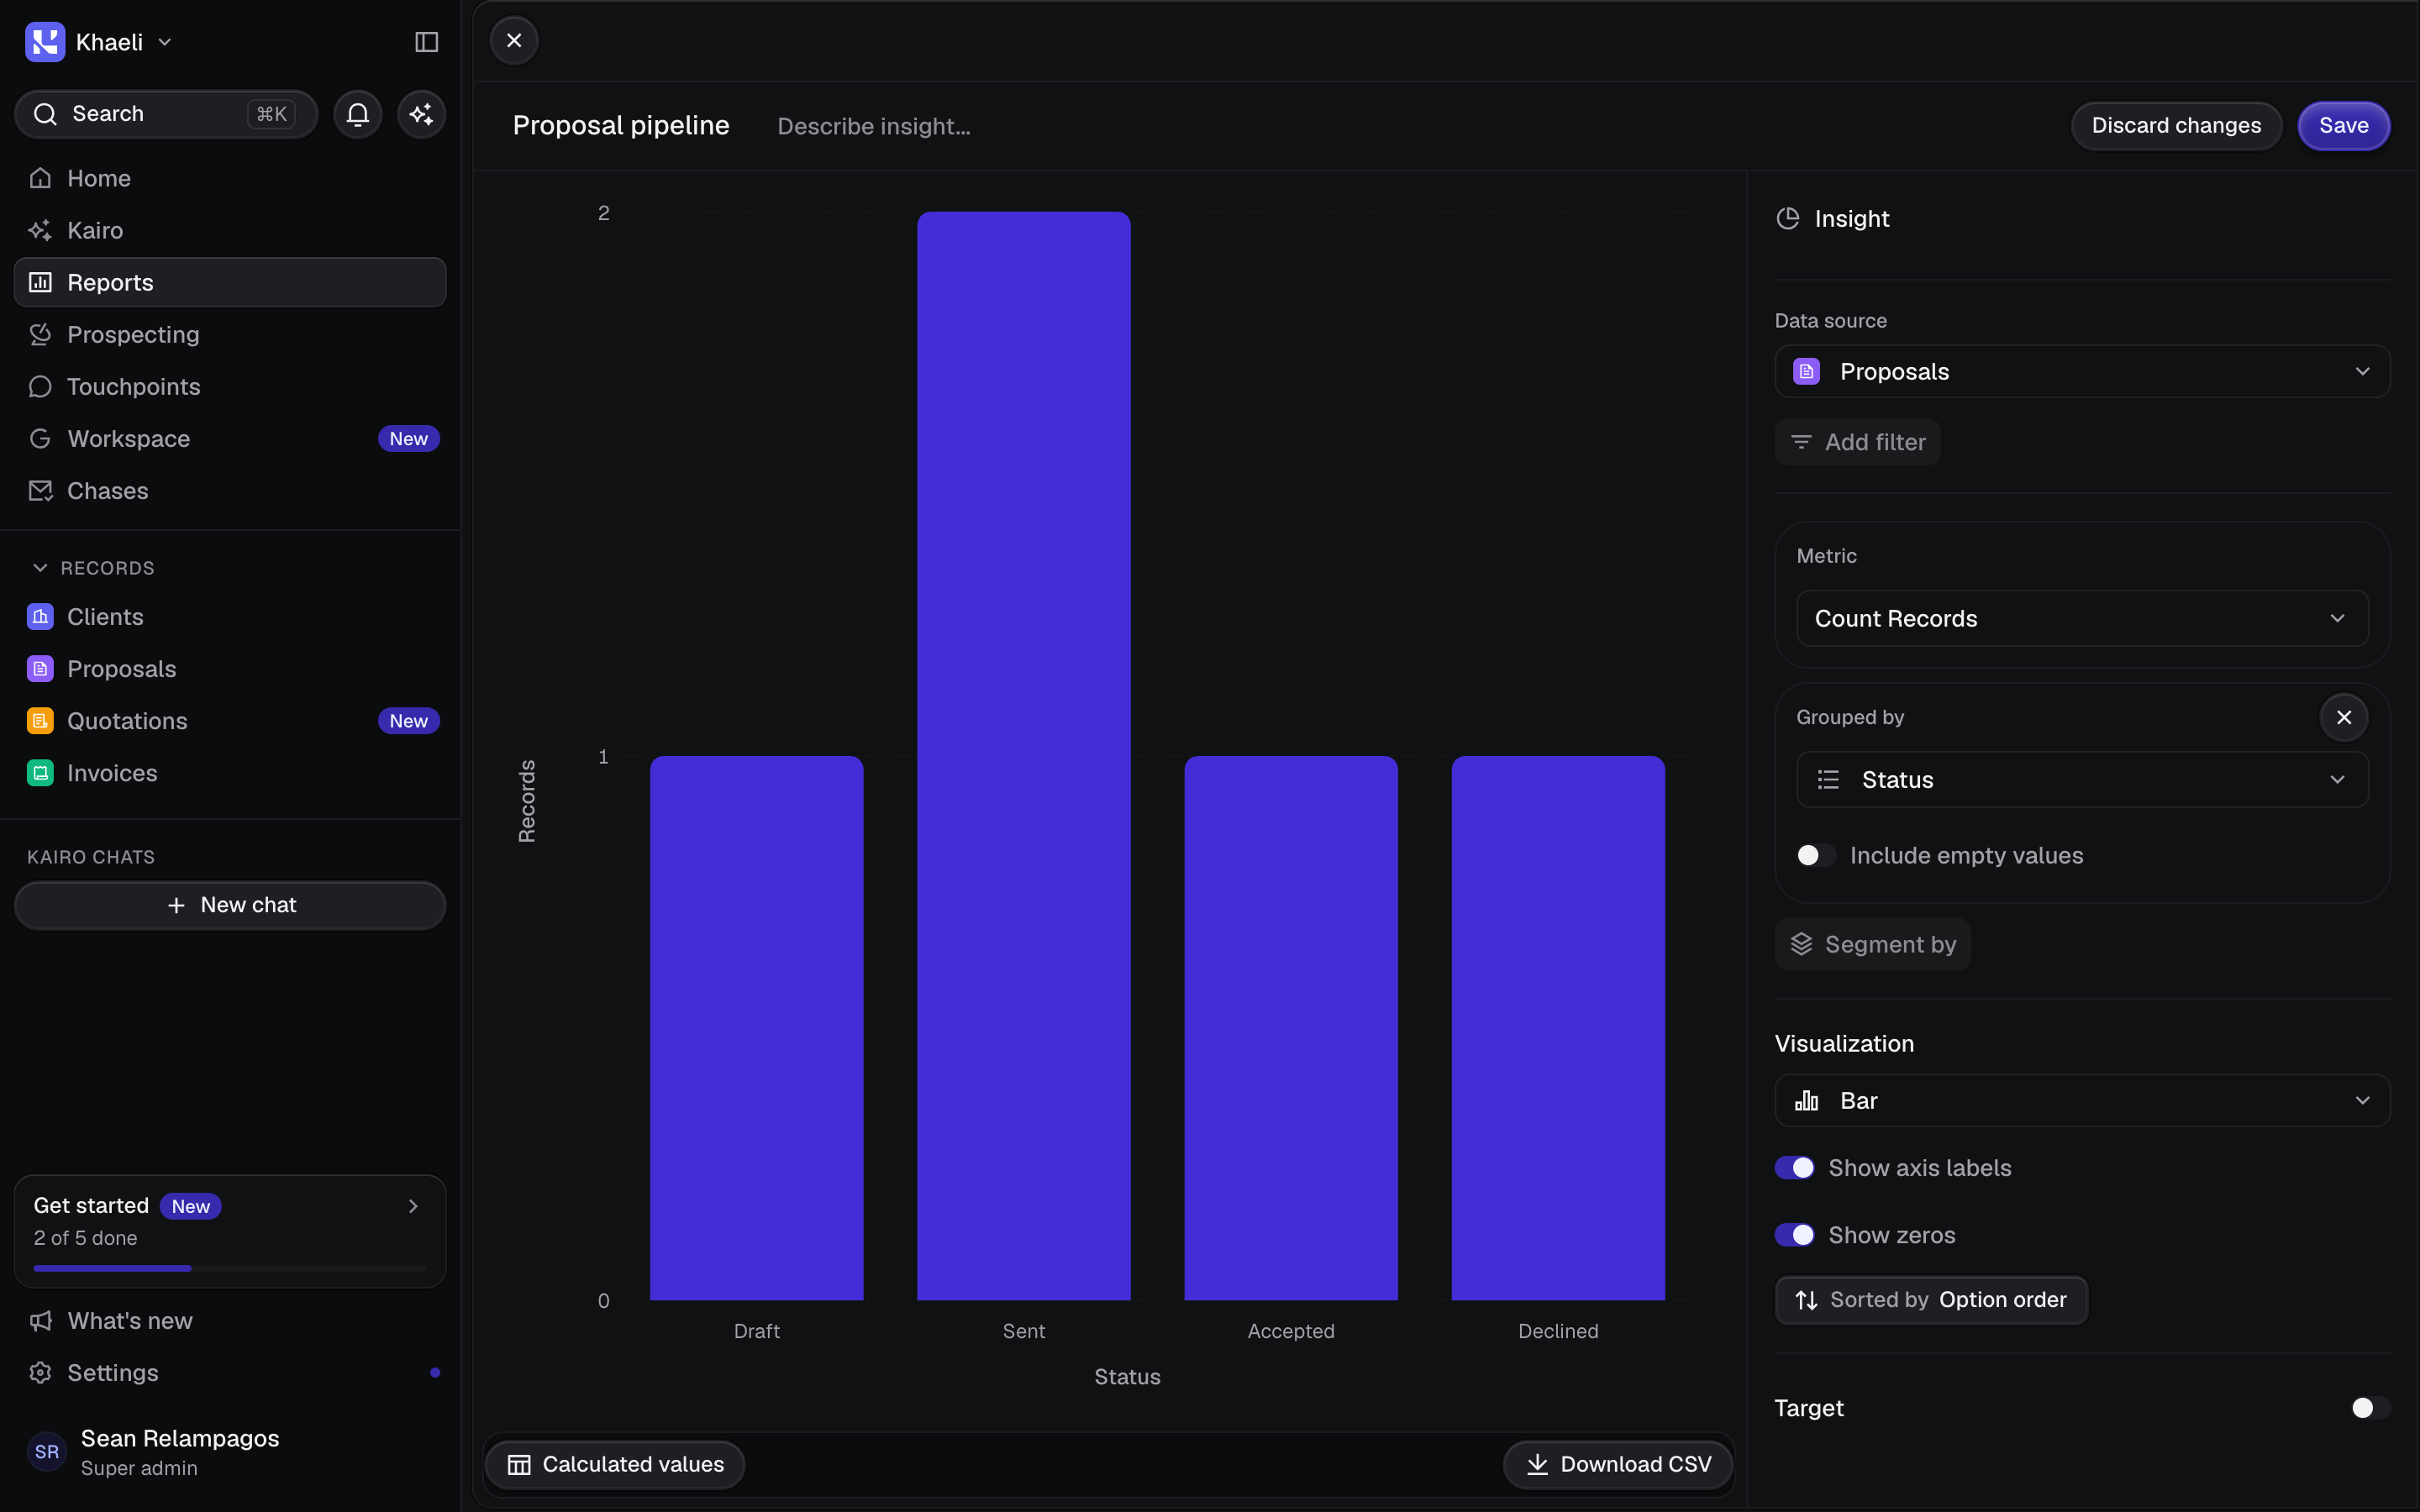
Task: Open Prospecting in sidebar
Action: [x=230, y=335]
